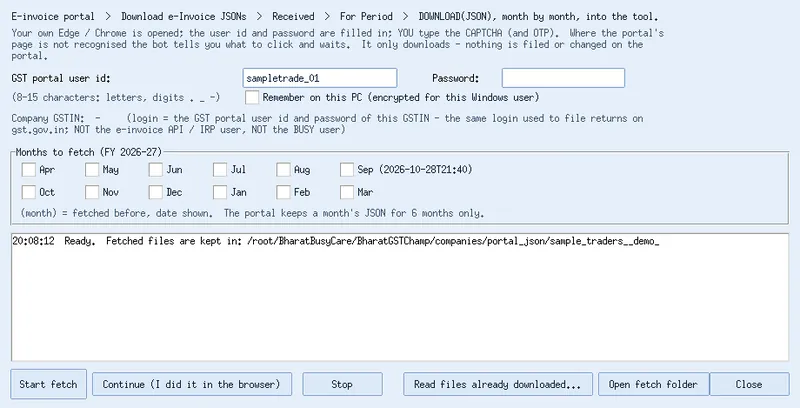Focus the Password input field
This screenshot has height=408, width=800.
[x=563, y=78]
